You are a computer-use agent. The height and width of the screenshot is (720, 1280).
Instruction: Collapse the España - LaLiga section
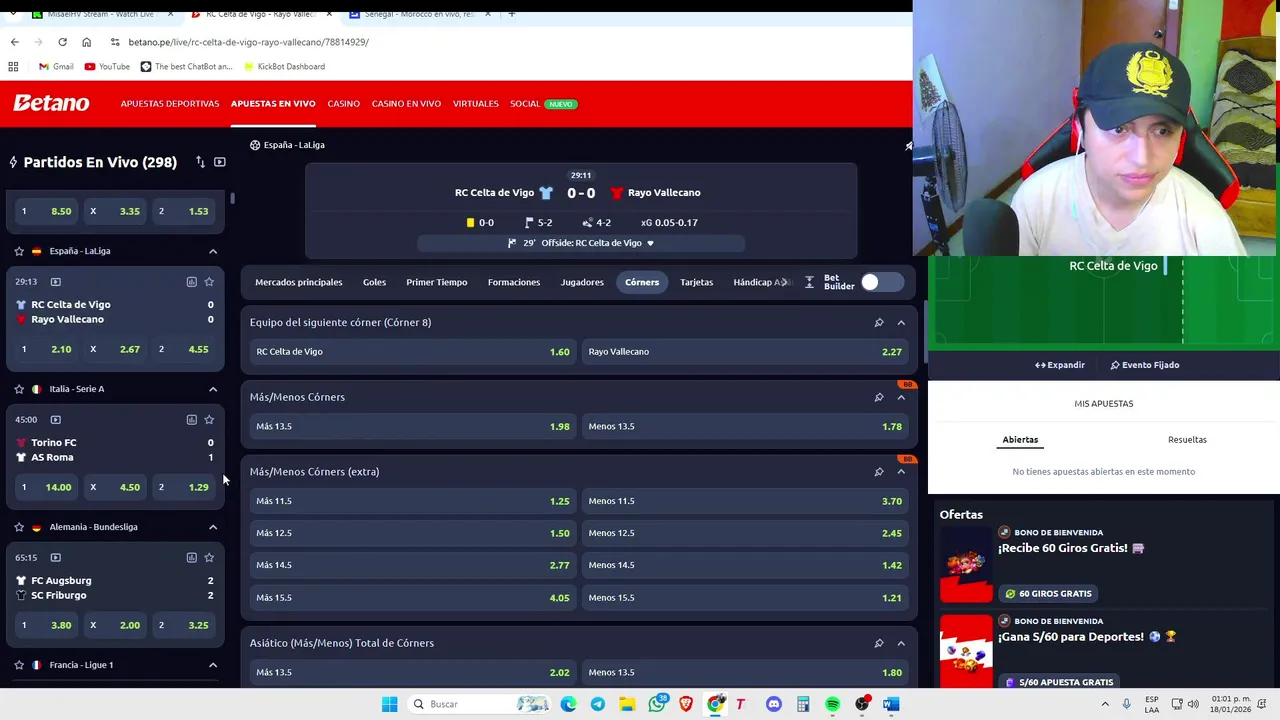click(x=213, y=251)
